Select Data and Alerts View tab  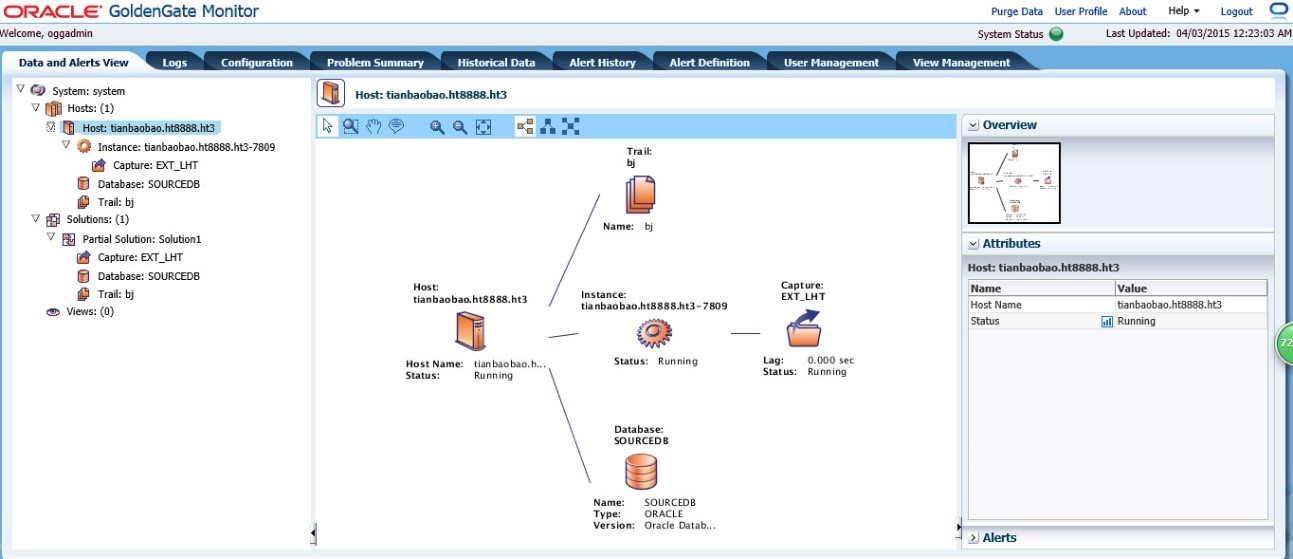74,62
